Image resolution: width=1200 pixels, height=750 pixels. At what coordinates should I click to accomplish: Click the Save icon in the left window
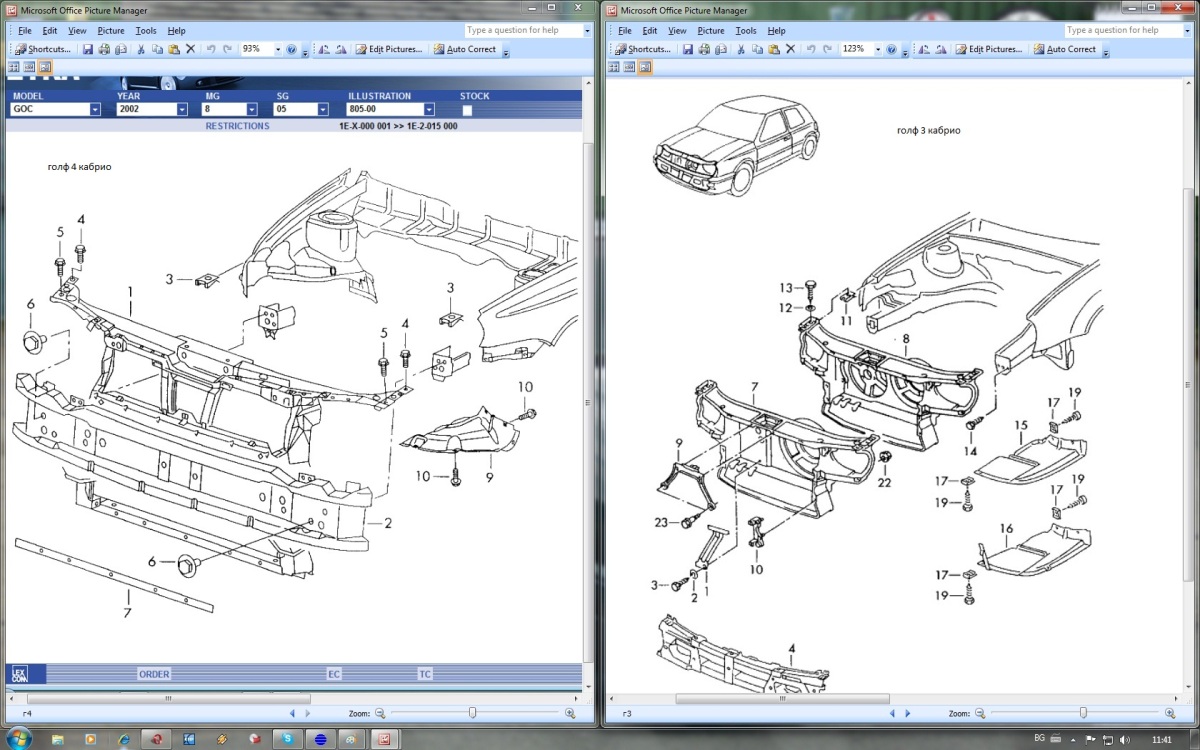88,49
